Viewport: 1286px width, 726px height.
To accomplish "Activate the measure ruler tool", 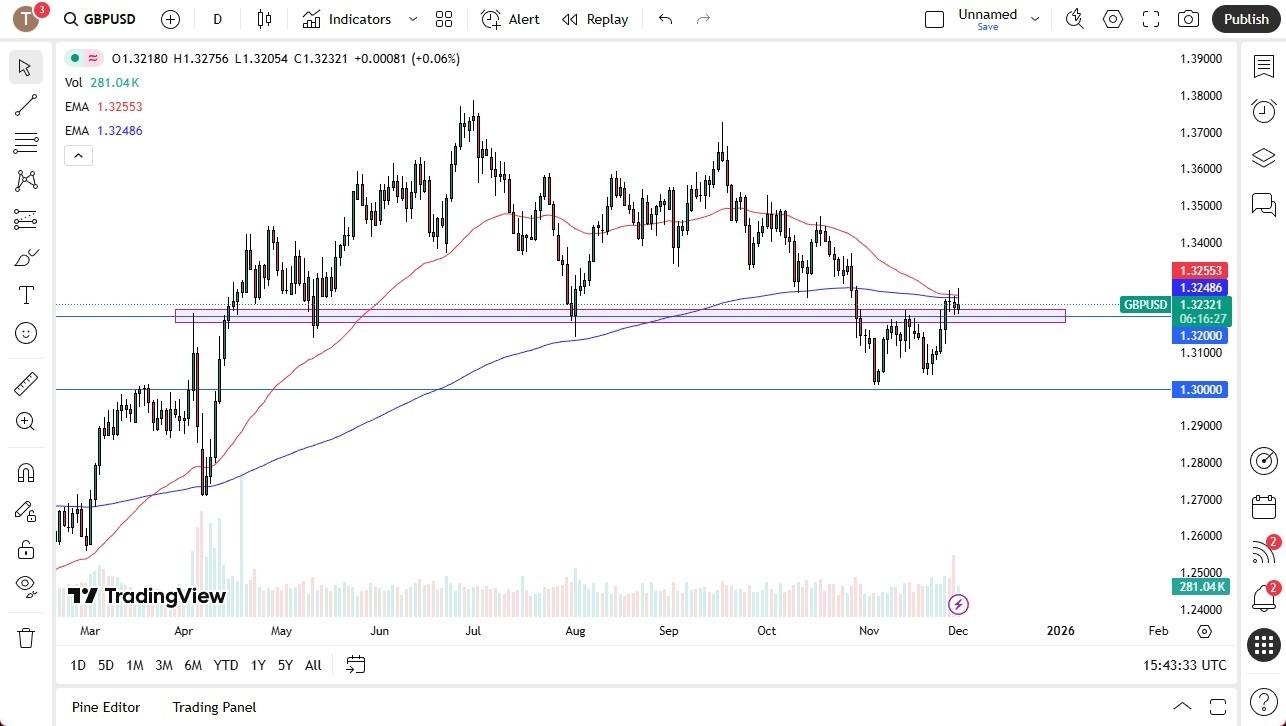I will pyautogui.click(x=25, y=384).
